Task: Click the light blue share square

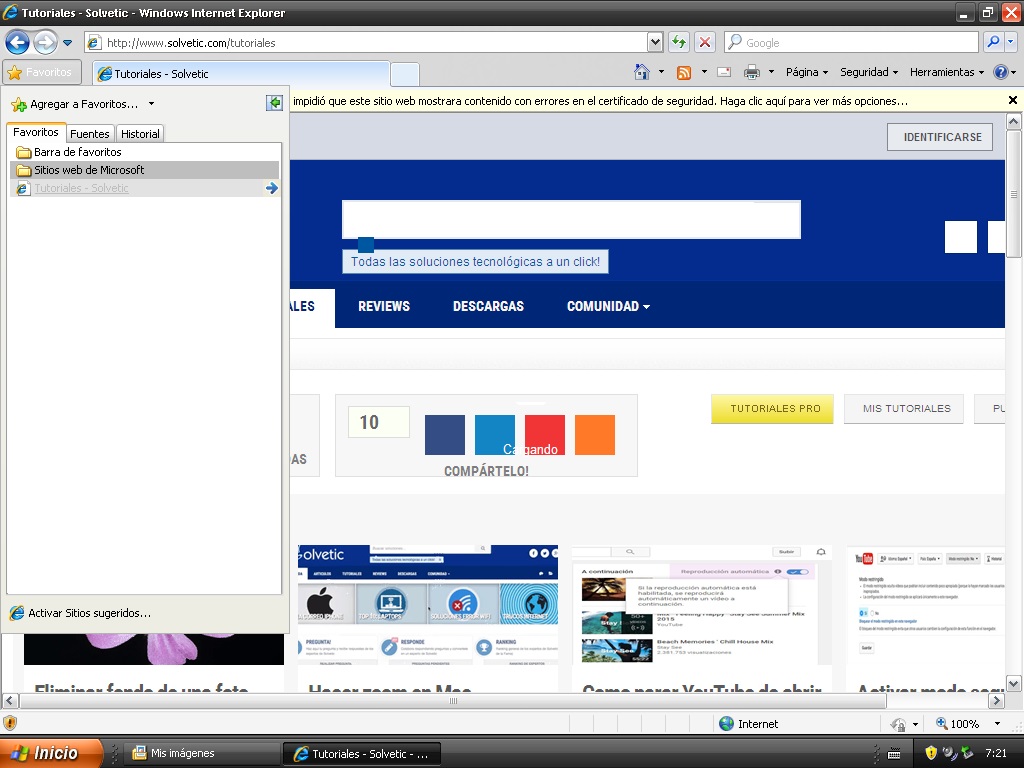Action: pyautogui.click(x=494, y=435)
